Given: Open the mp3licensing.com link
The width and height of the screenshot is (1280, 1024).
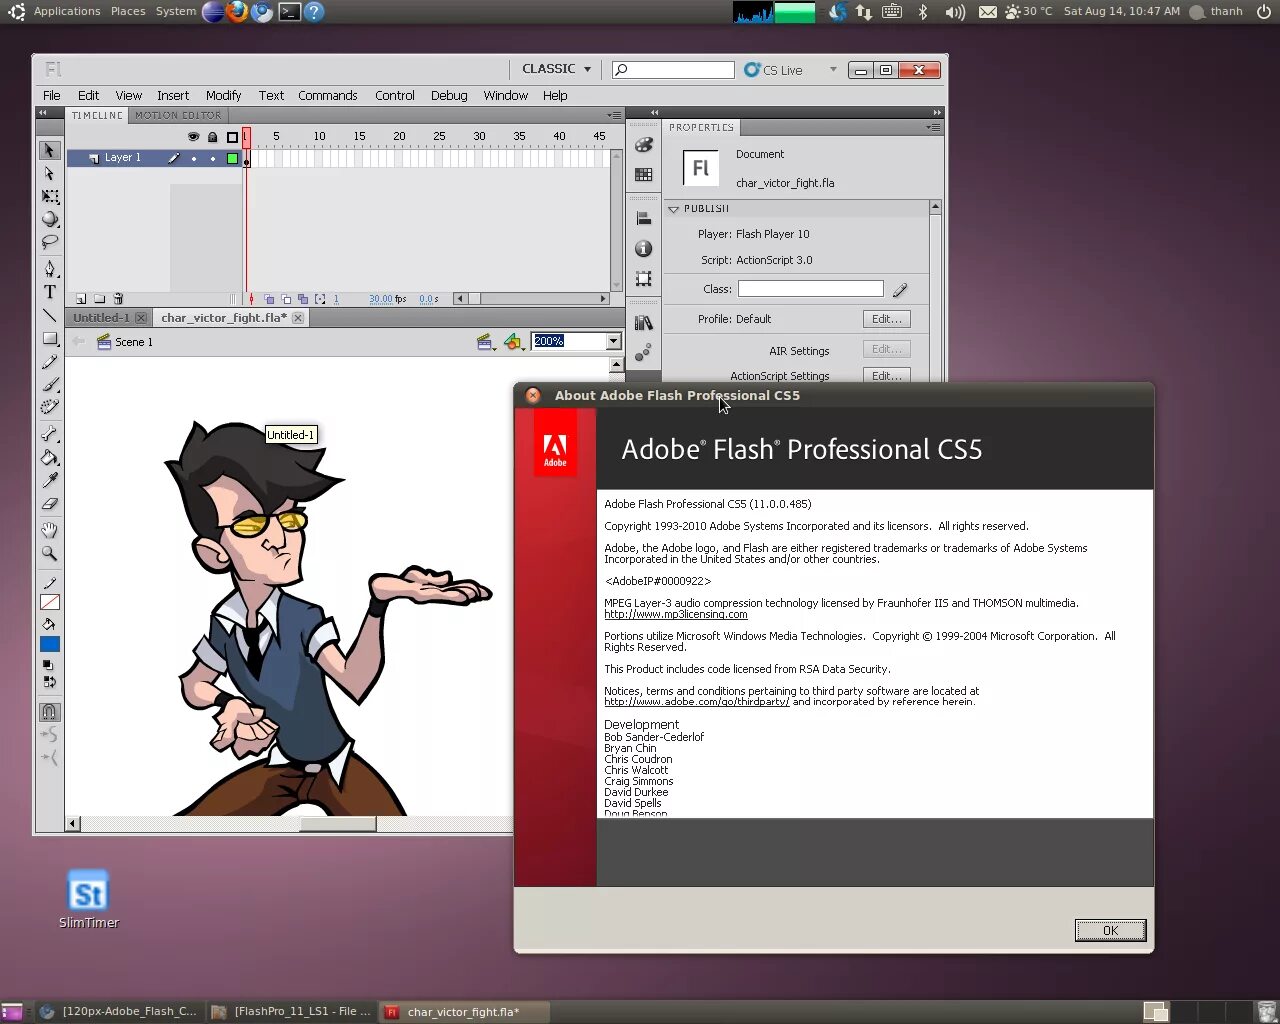Looking at the screenshot, I should point(676,614).
